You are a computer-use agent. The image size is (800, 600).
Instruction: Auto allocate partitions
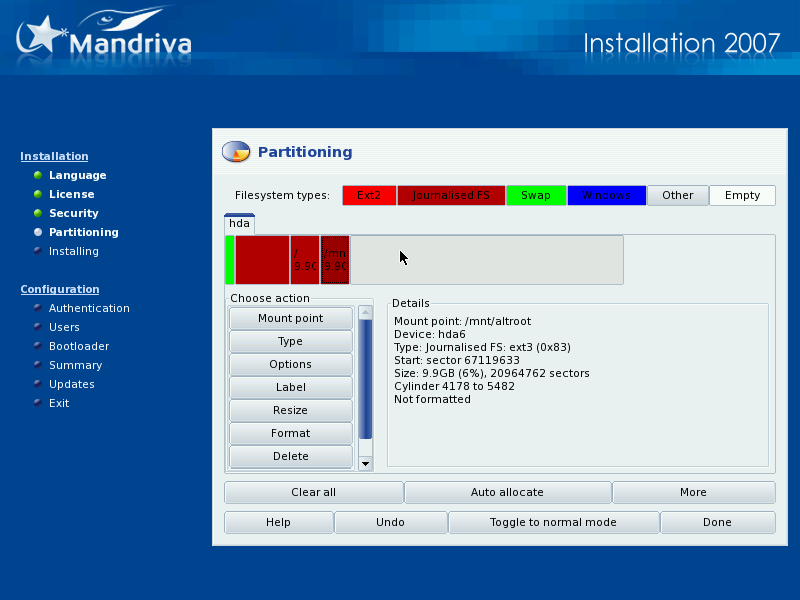tap(508, 492)
